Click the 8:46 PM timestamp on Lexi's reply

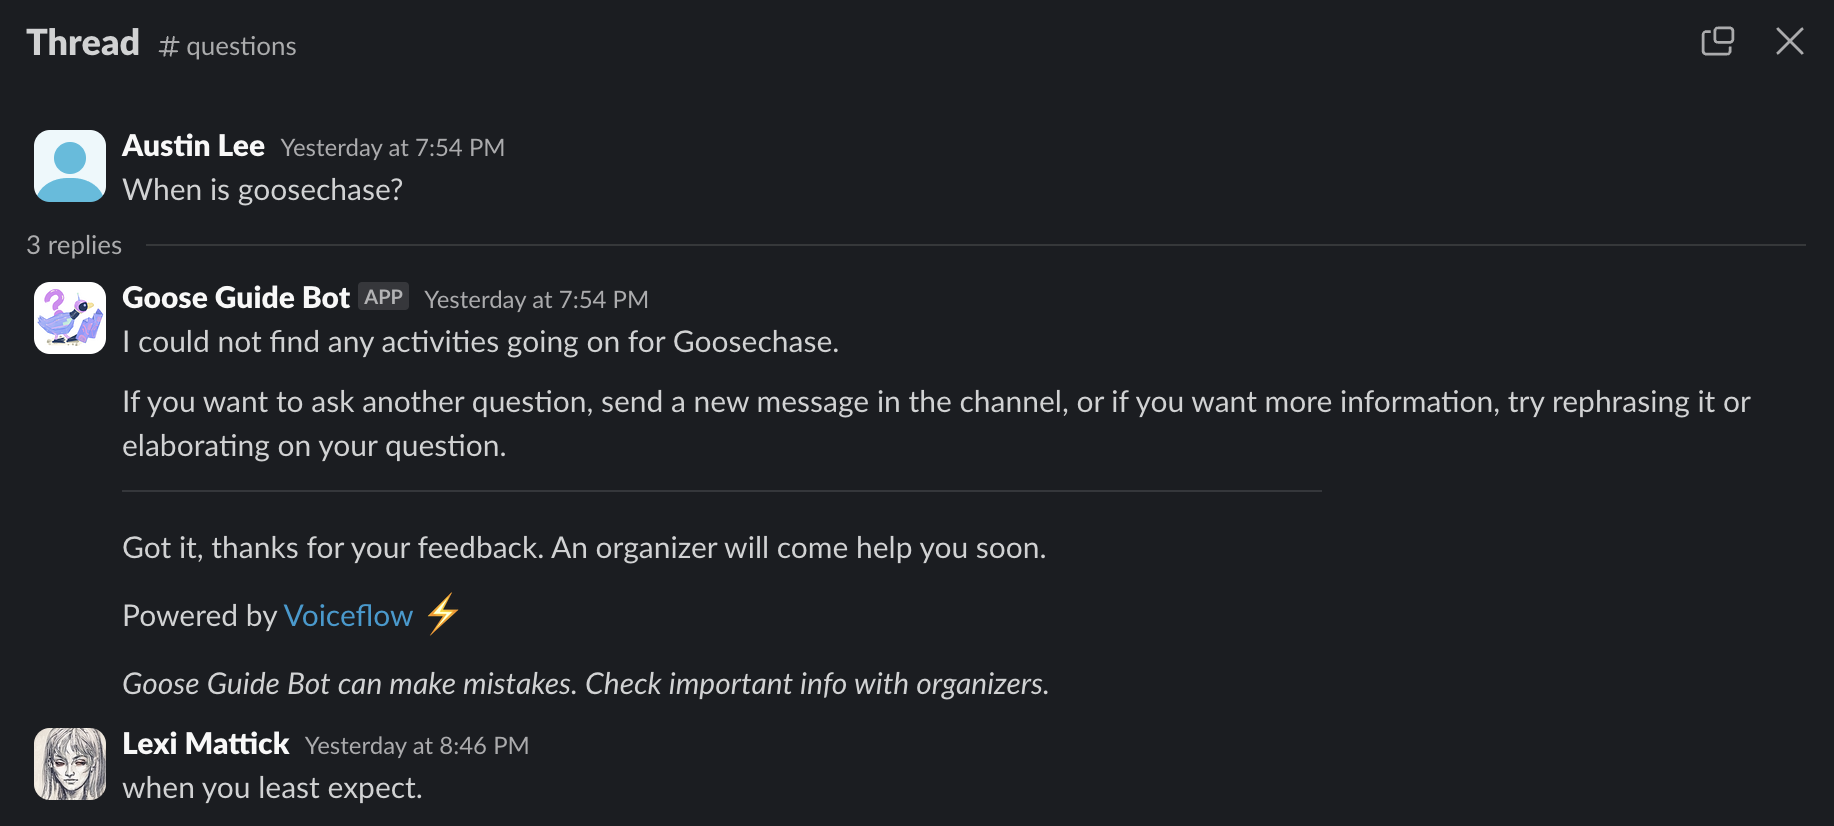point(416,746)
